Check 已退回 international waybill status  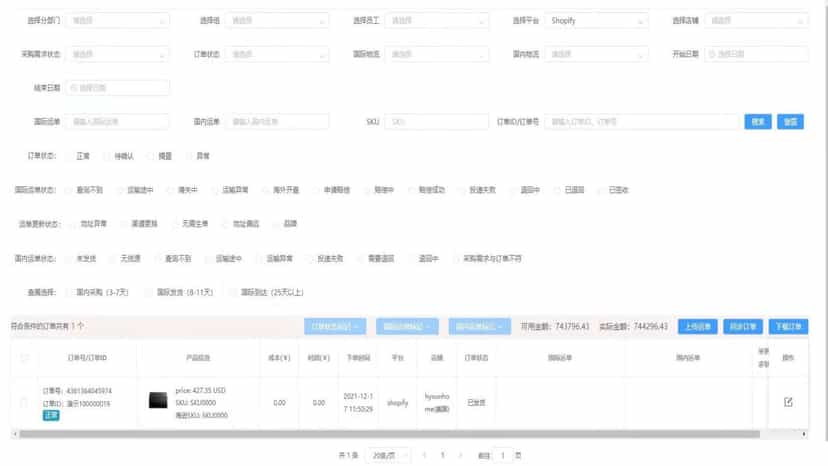(557, 190)
